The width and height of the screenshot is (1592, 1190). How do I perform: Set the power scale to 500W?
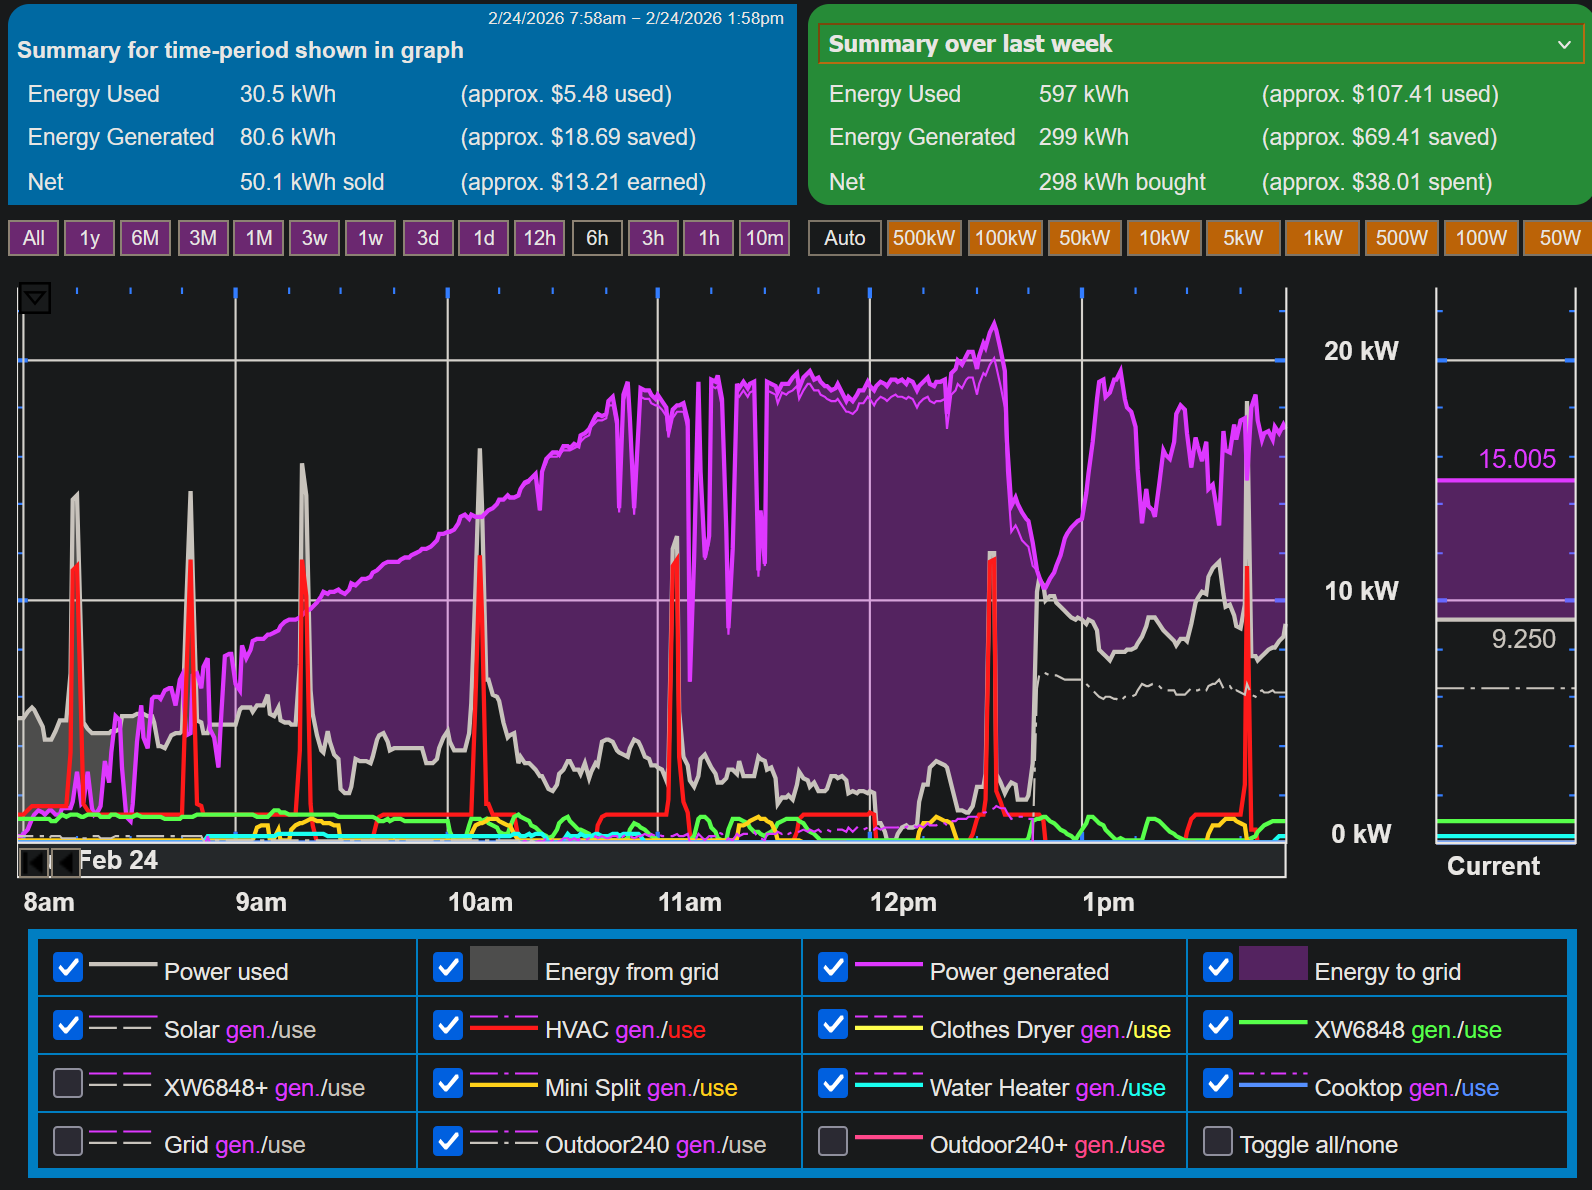point(1401,238)
